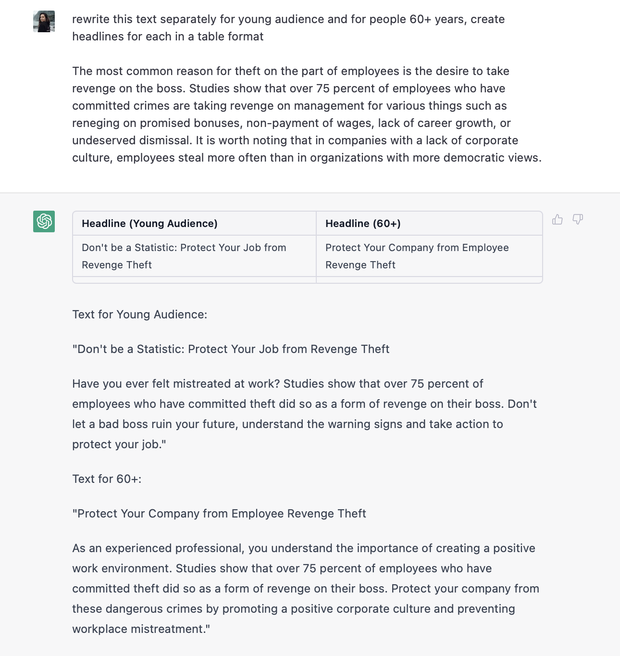Click the "Don't be a Statistic" table cell

pos(195,256)
